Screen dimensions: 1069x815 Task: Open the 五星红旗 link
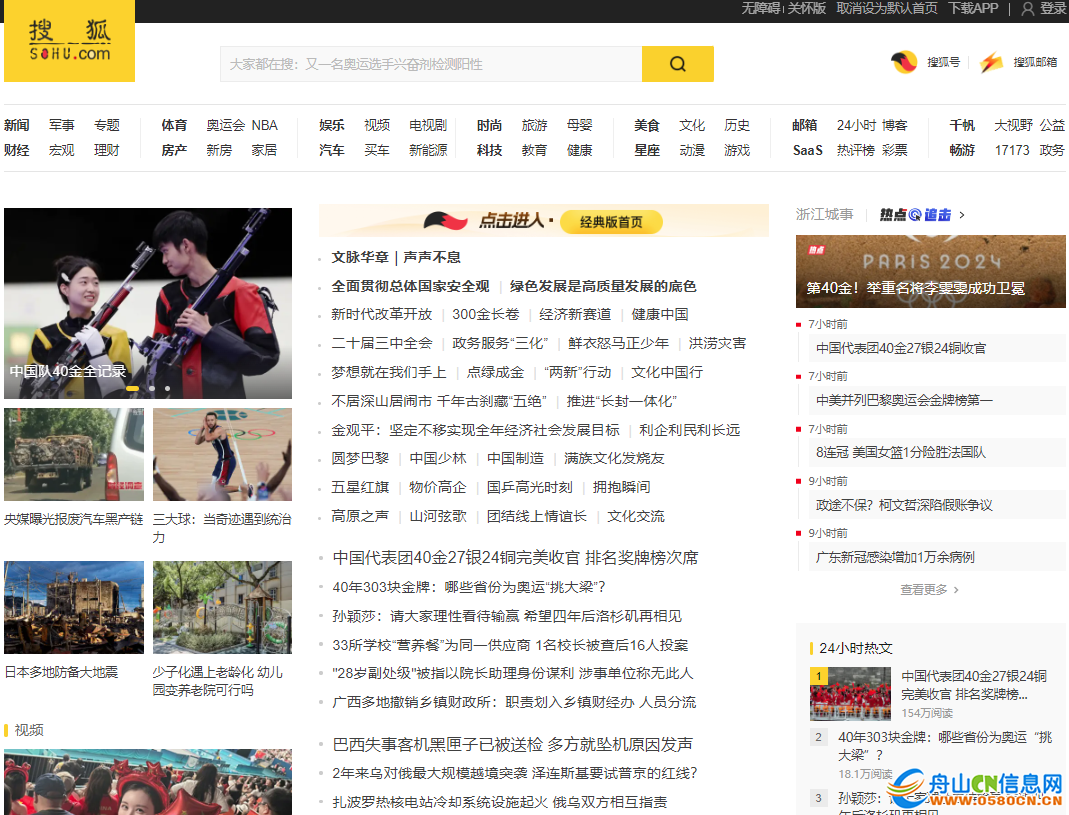click(x=360, y=487)
